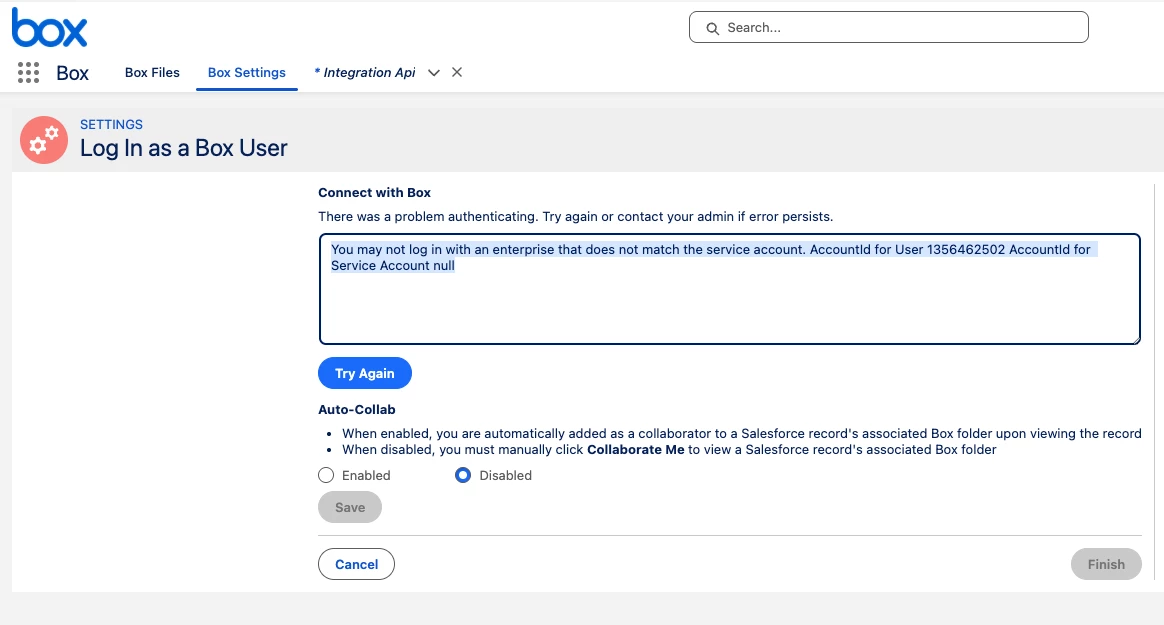The width and height of the screenshot is (1164, 625).
Task: Click the bold 'Collaborate Me' text
Action: [635, 450]
